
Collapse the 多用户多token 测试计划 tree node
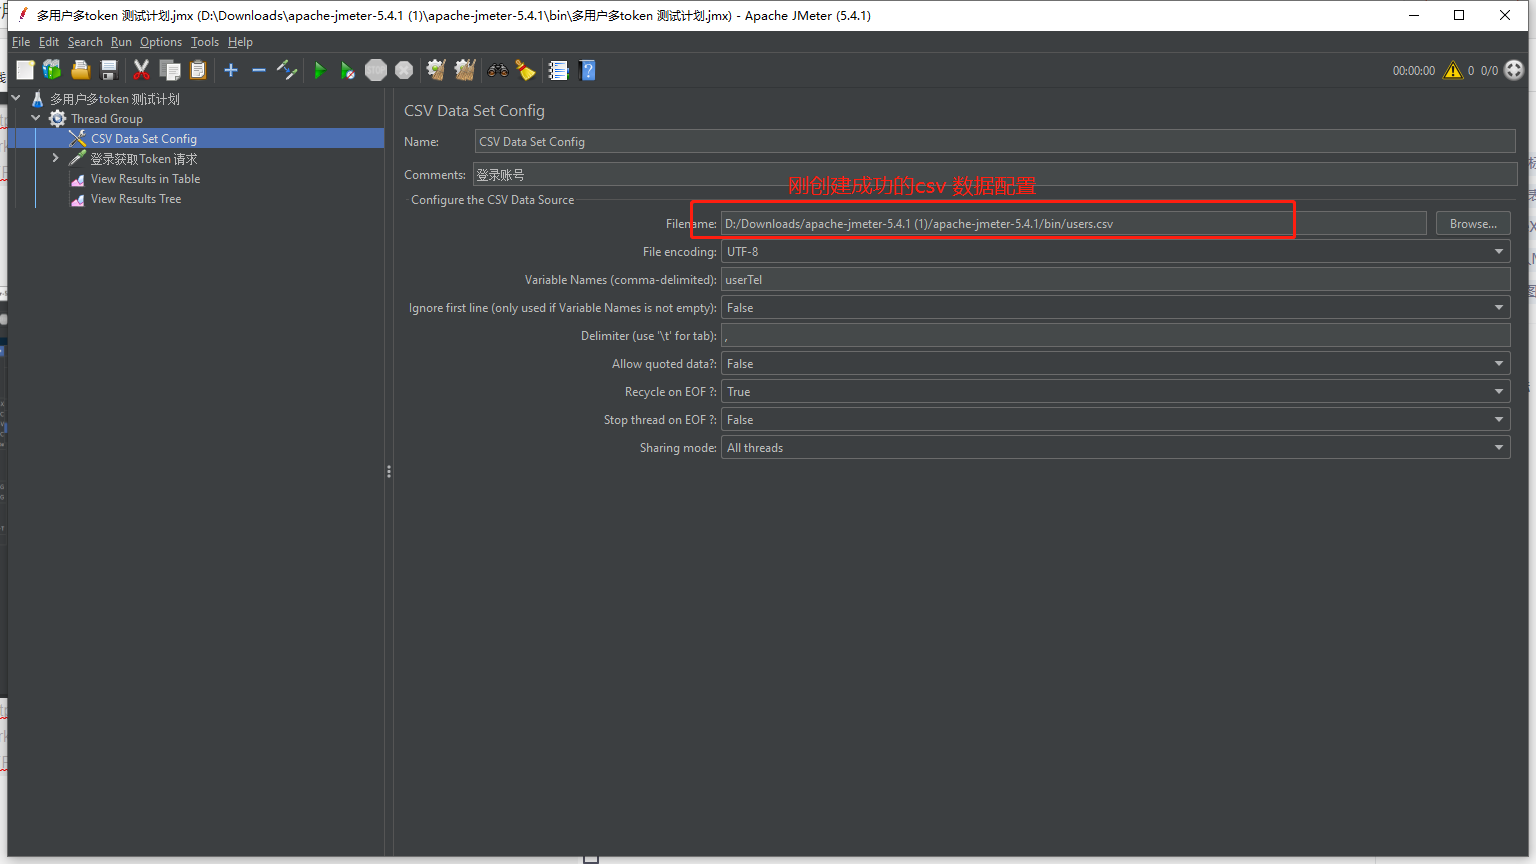16,98
